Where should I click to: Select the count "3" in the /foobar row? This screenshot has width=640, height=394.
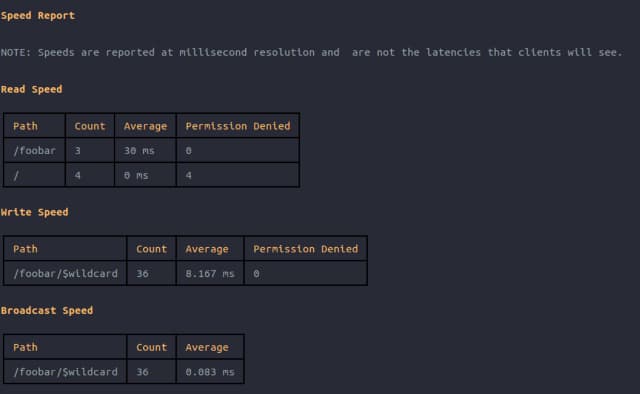click(90, 151)
